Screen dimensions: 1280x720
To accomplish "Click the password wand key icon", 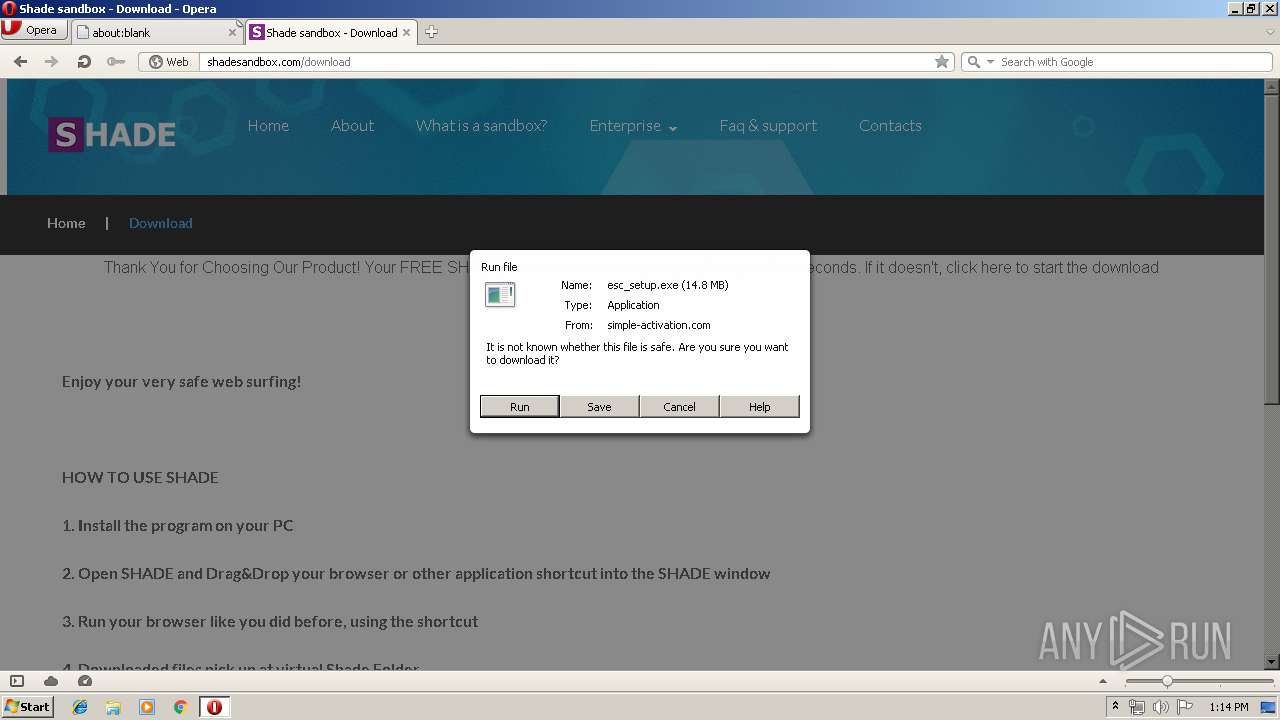I will [x=115, y=61].
